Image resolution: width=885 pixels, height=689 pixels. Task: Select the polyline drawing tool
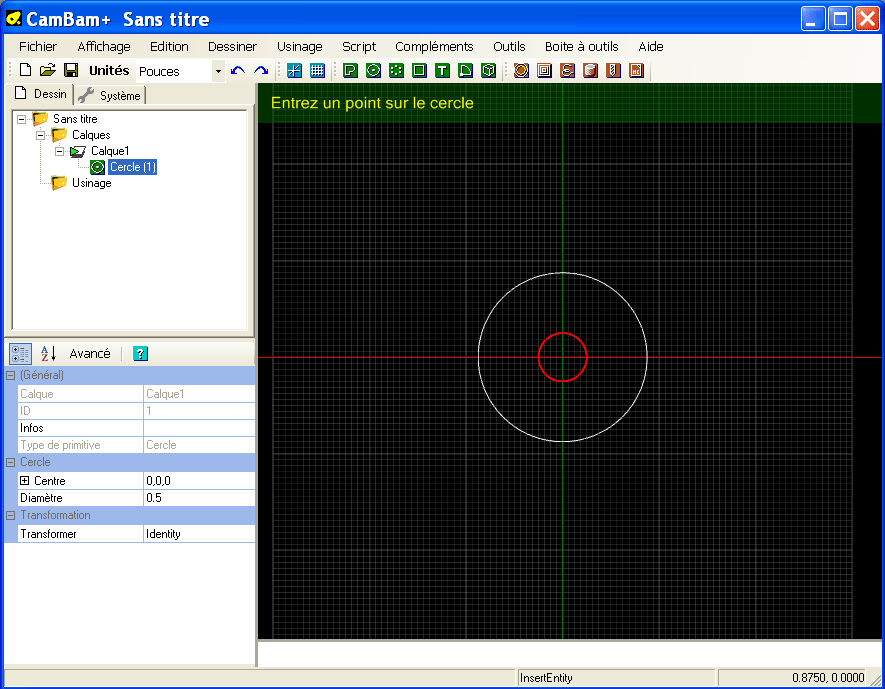click(x=351, y=71)
